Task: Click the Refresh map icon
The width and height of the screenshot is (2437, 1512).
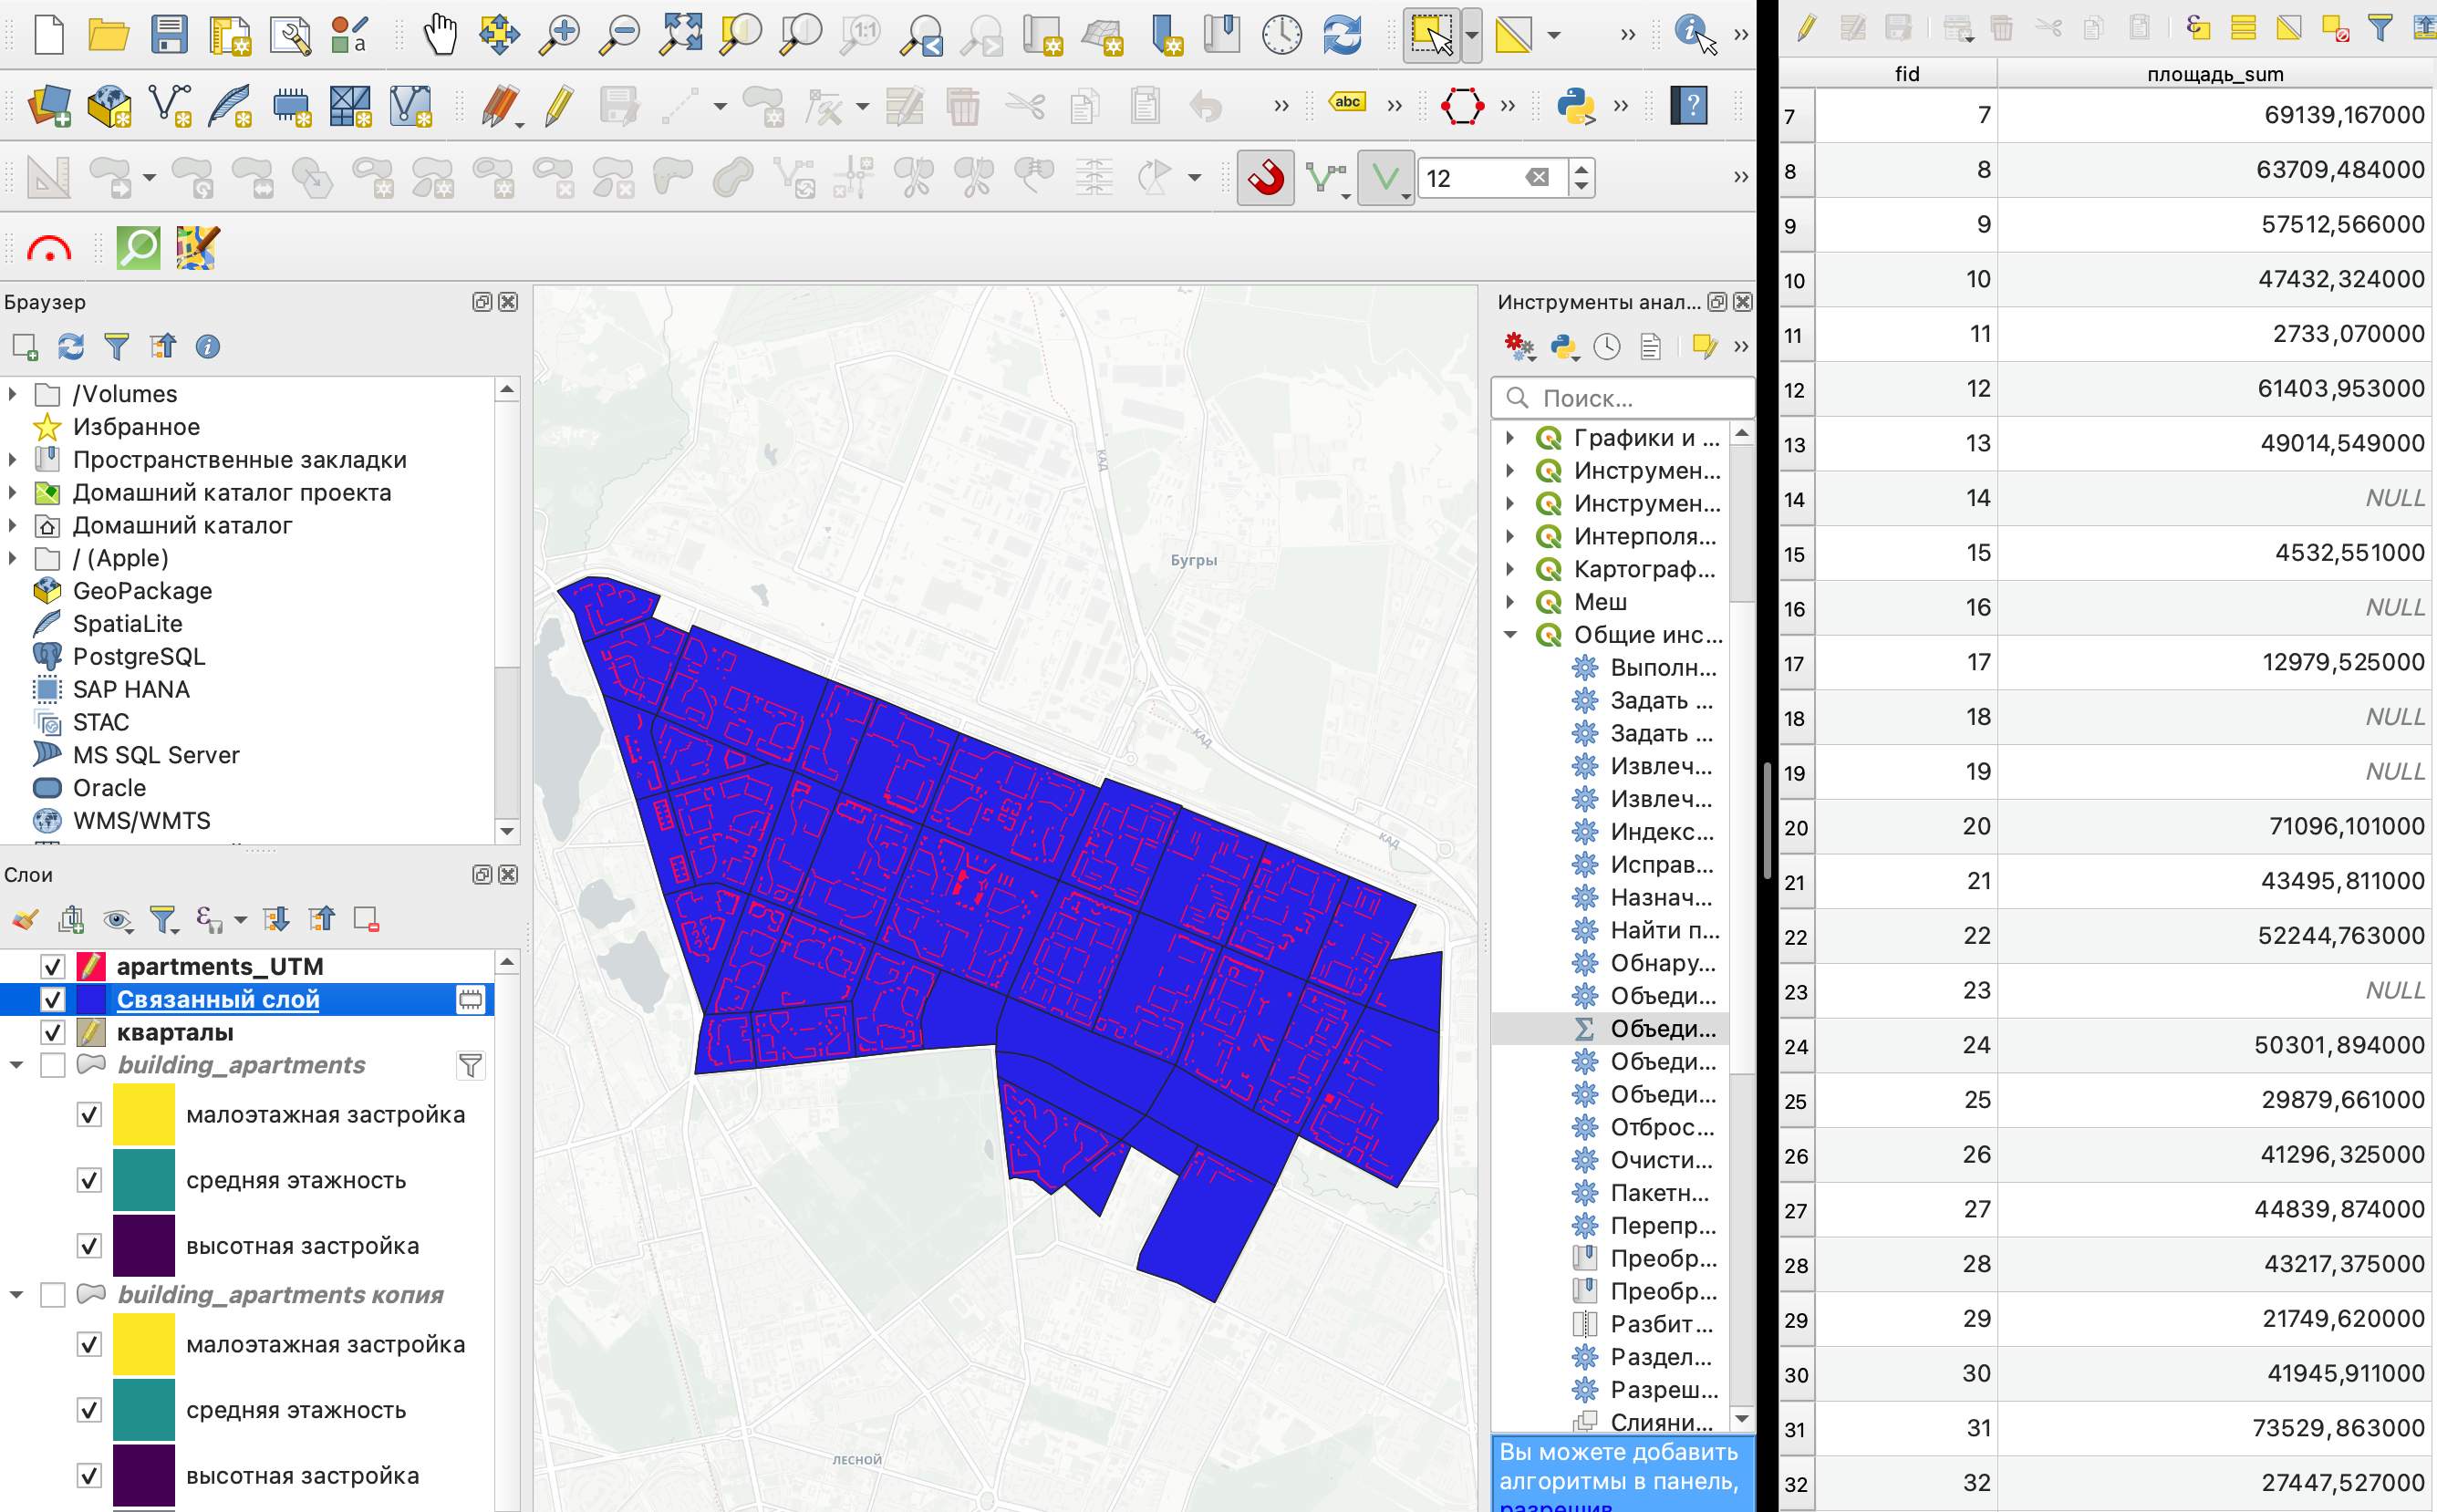Action: [x=1342, y=35]
